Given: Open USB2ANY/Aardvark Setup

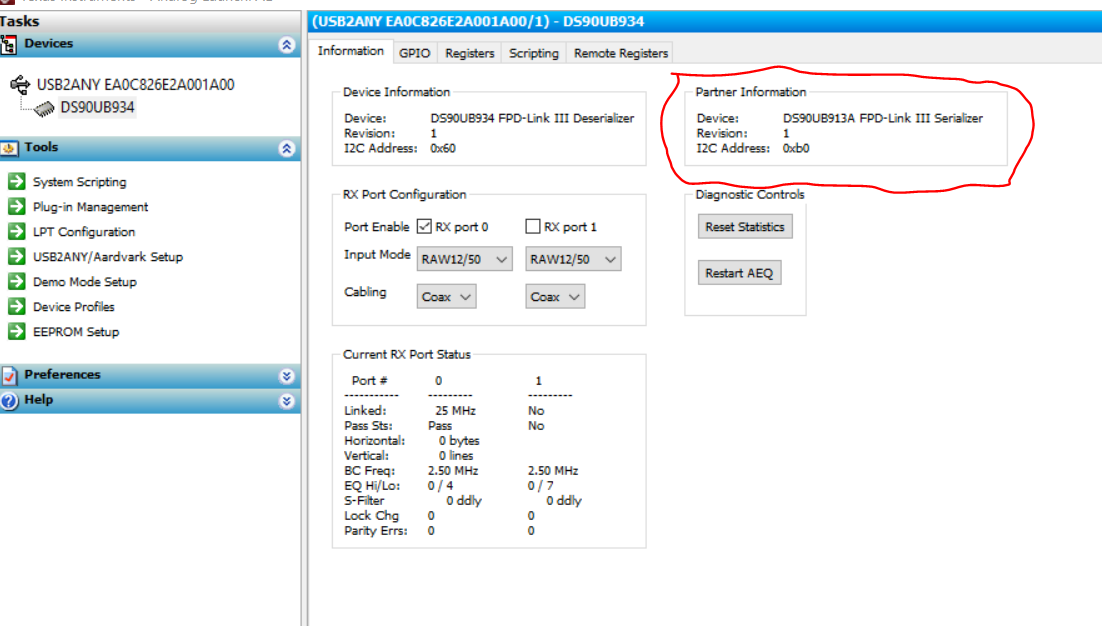Looking at the screenshot, I should pyautogui.click(x=108, y=257).
